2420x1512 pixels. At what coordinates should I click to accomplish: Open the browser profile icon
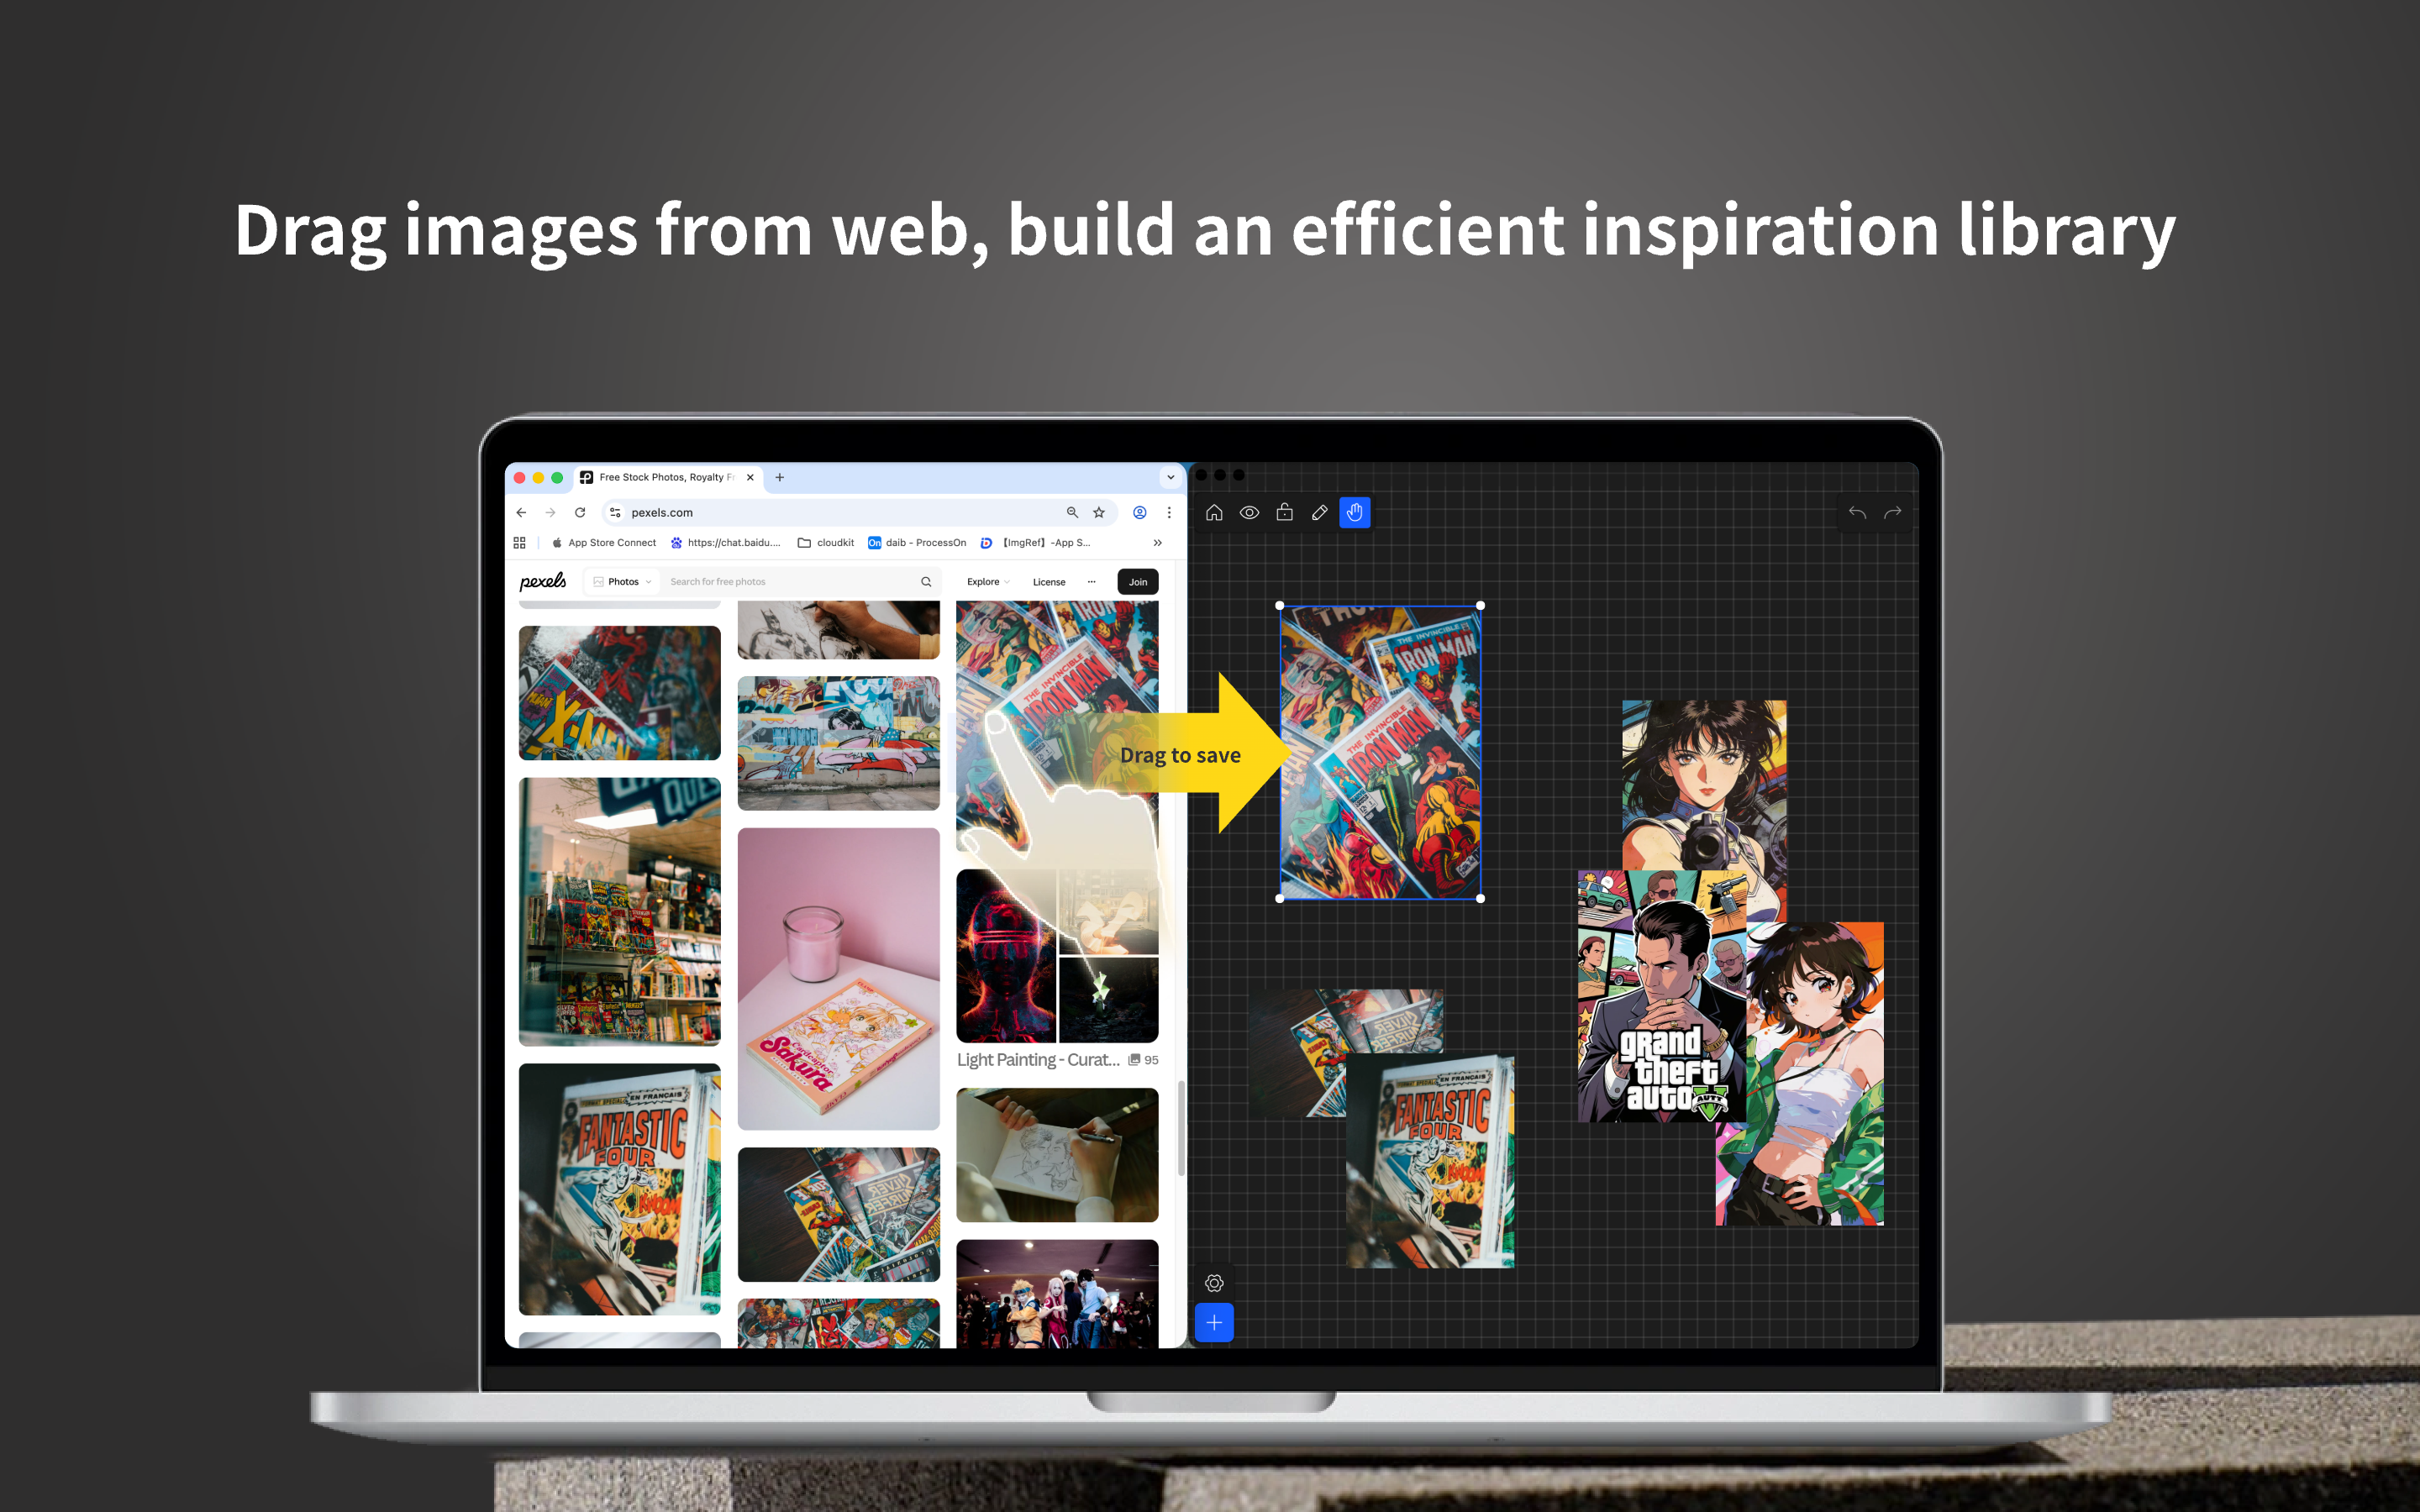point(1139,512)
